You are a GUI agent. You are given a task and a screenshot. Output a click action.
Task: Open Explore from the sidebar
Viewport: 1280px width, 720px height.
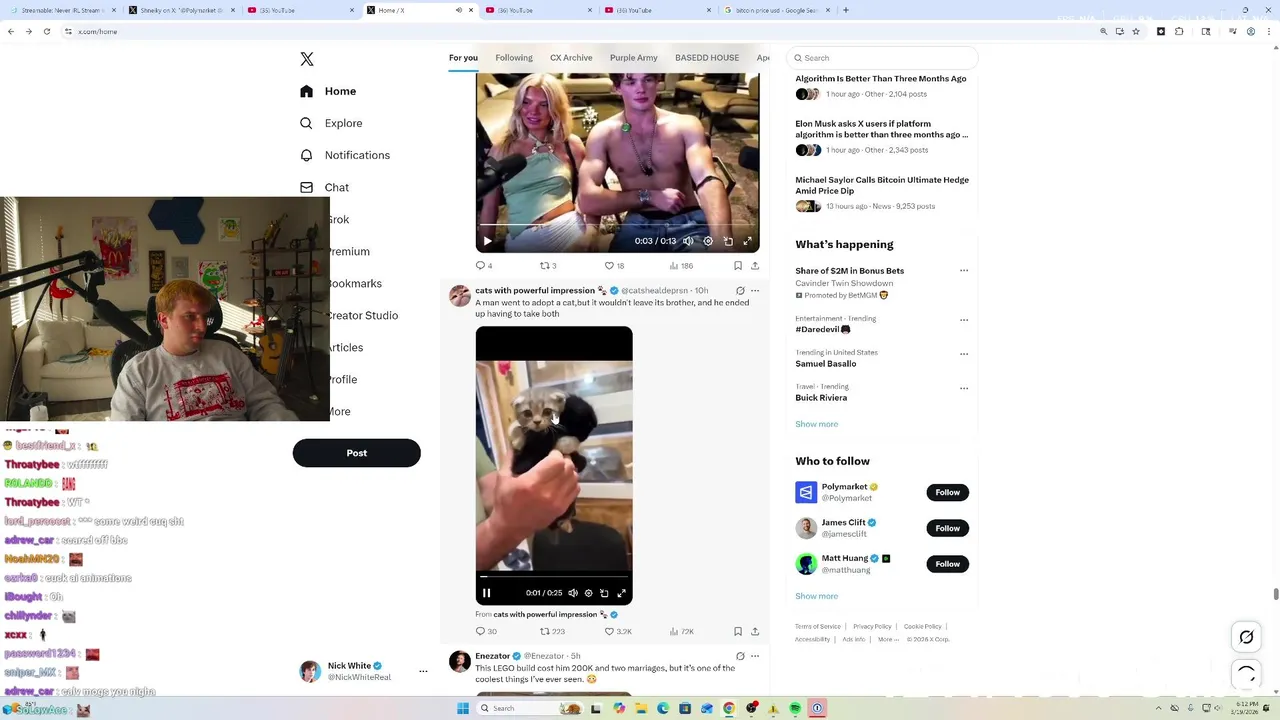click(x=331, y=123)
